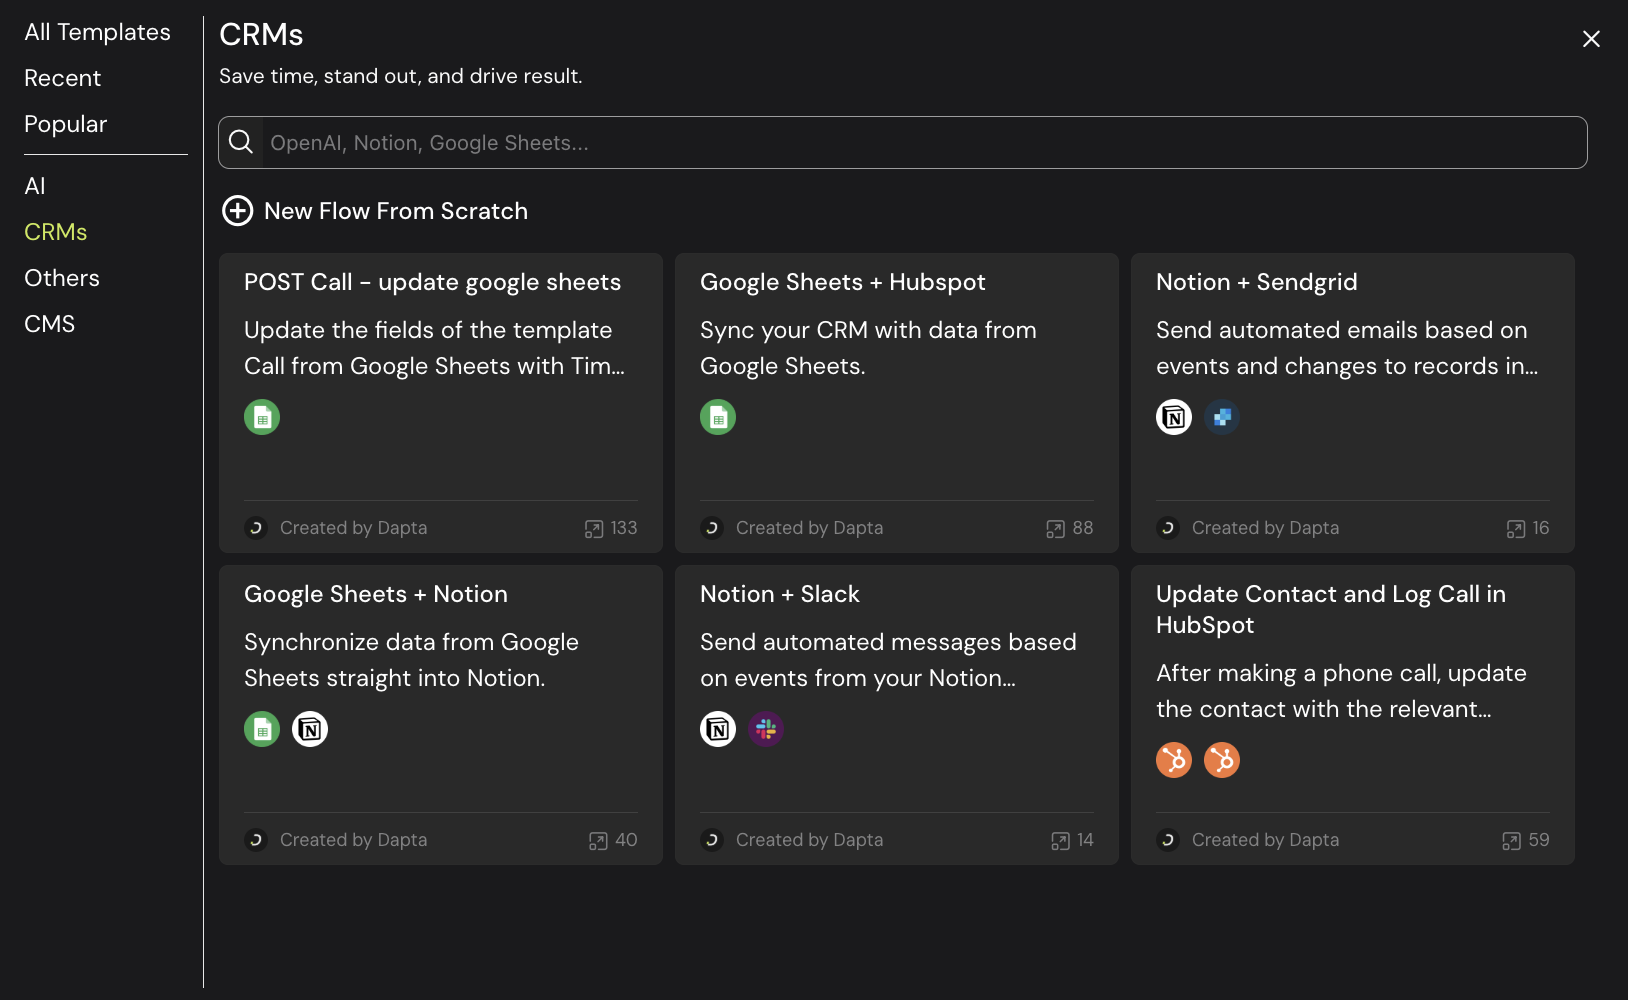Click first HubSpot icon in Update Contact card

pos(1174,760)
